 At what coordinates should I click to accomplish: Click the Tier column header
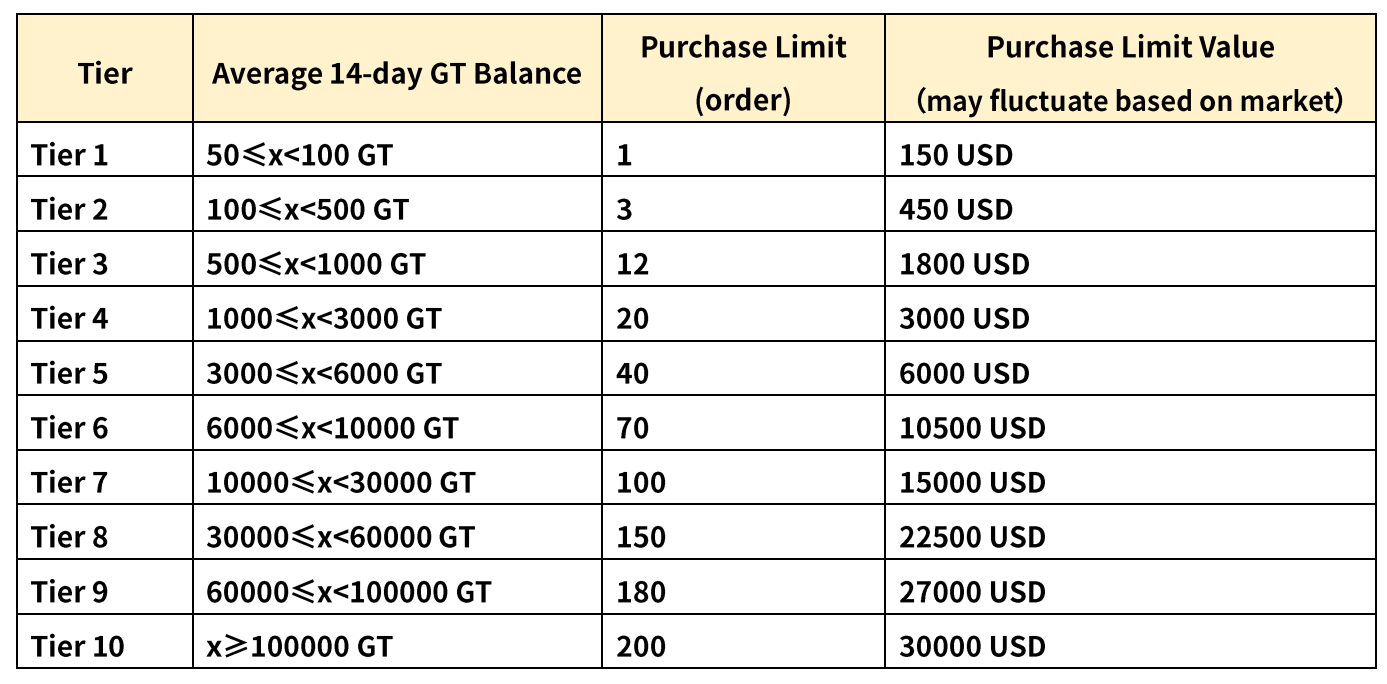coord(105,73)
